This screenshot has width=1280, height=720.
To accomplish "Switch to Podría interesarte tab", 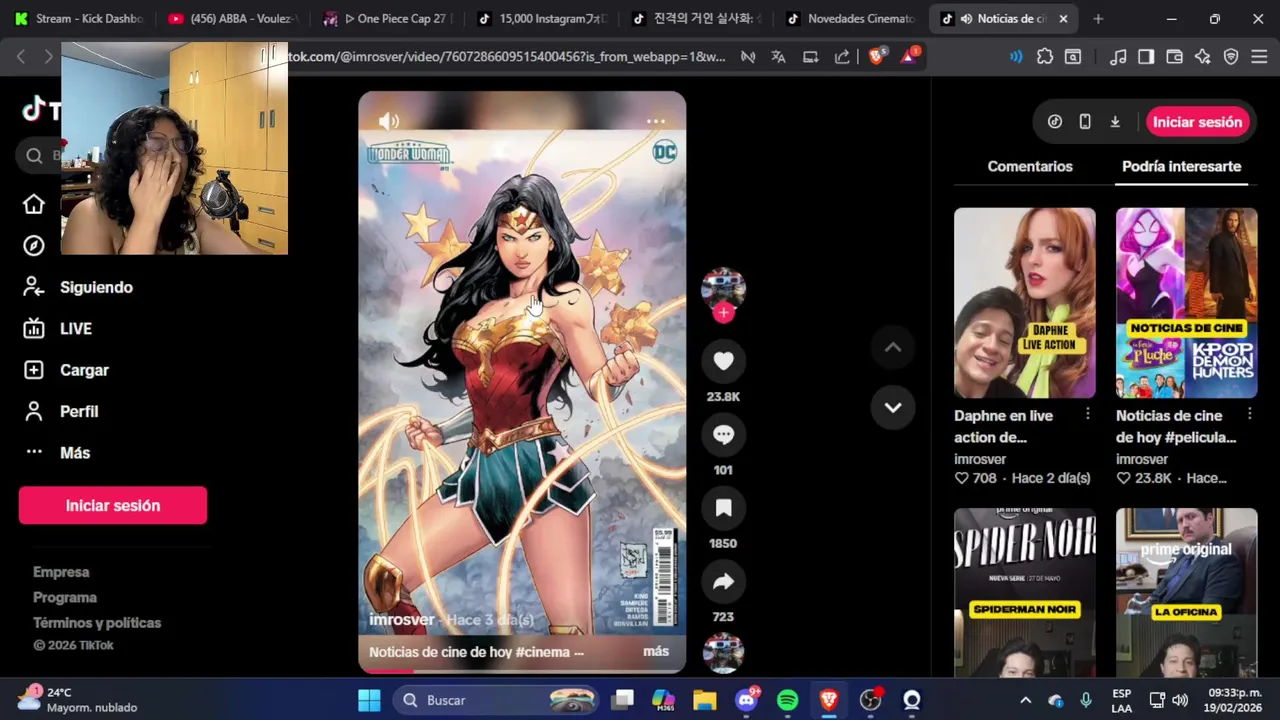I will [1181, 166].
